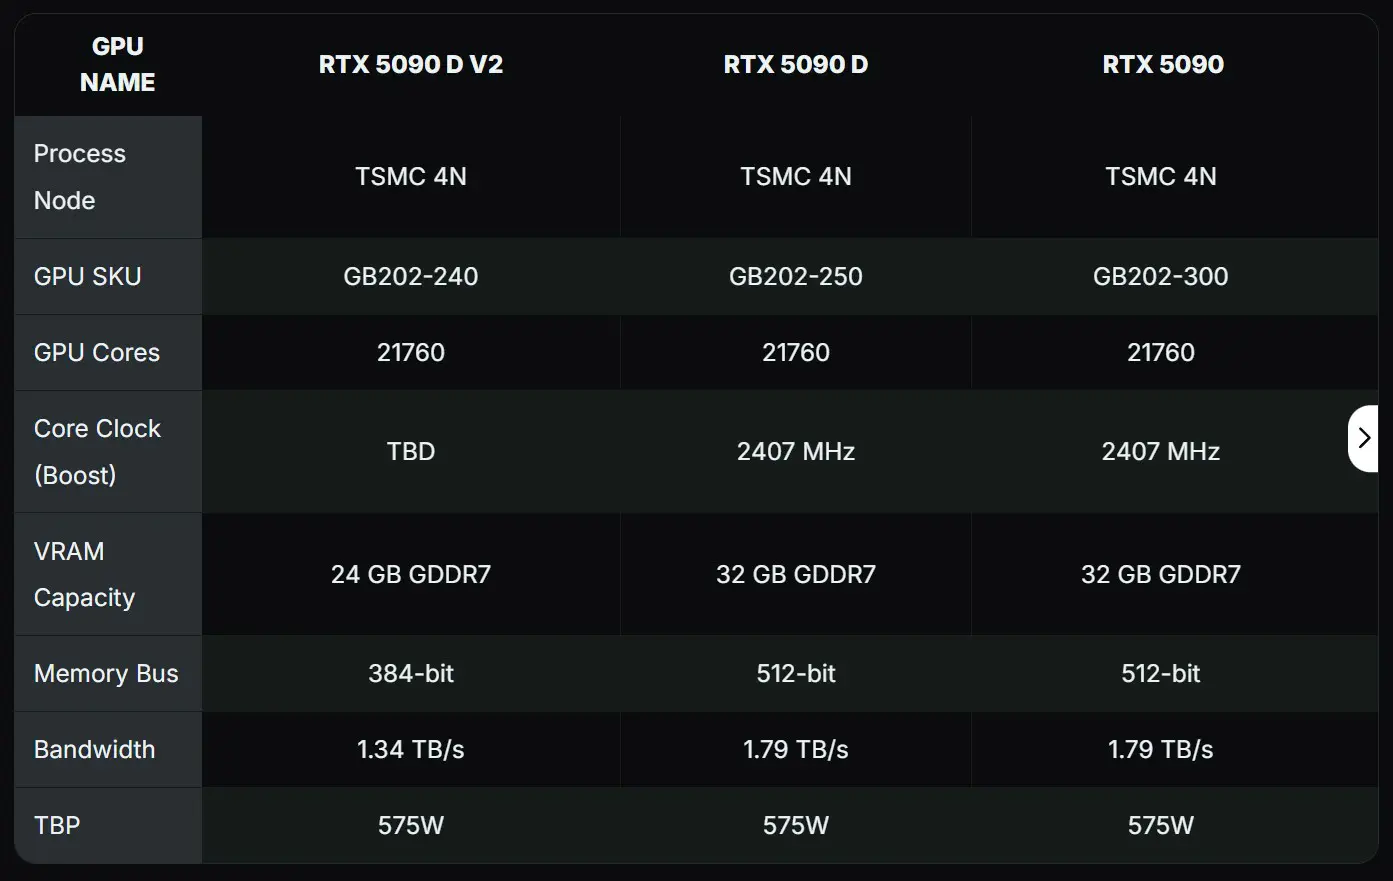Click the 384-bit memory bus cell
1393x881 pixels.
coord(411,674)
